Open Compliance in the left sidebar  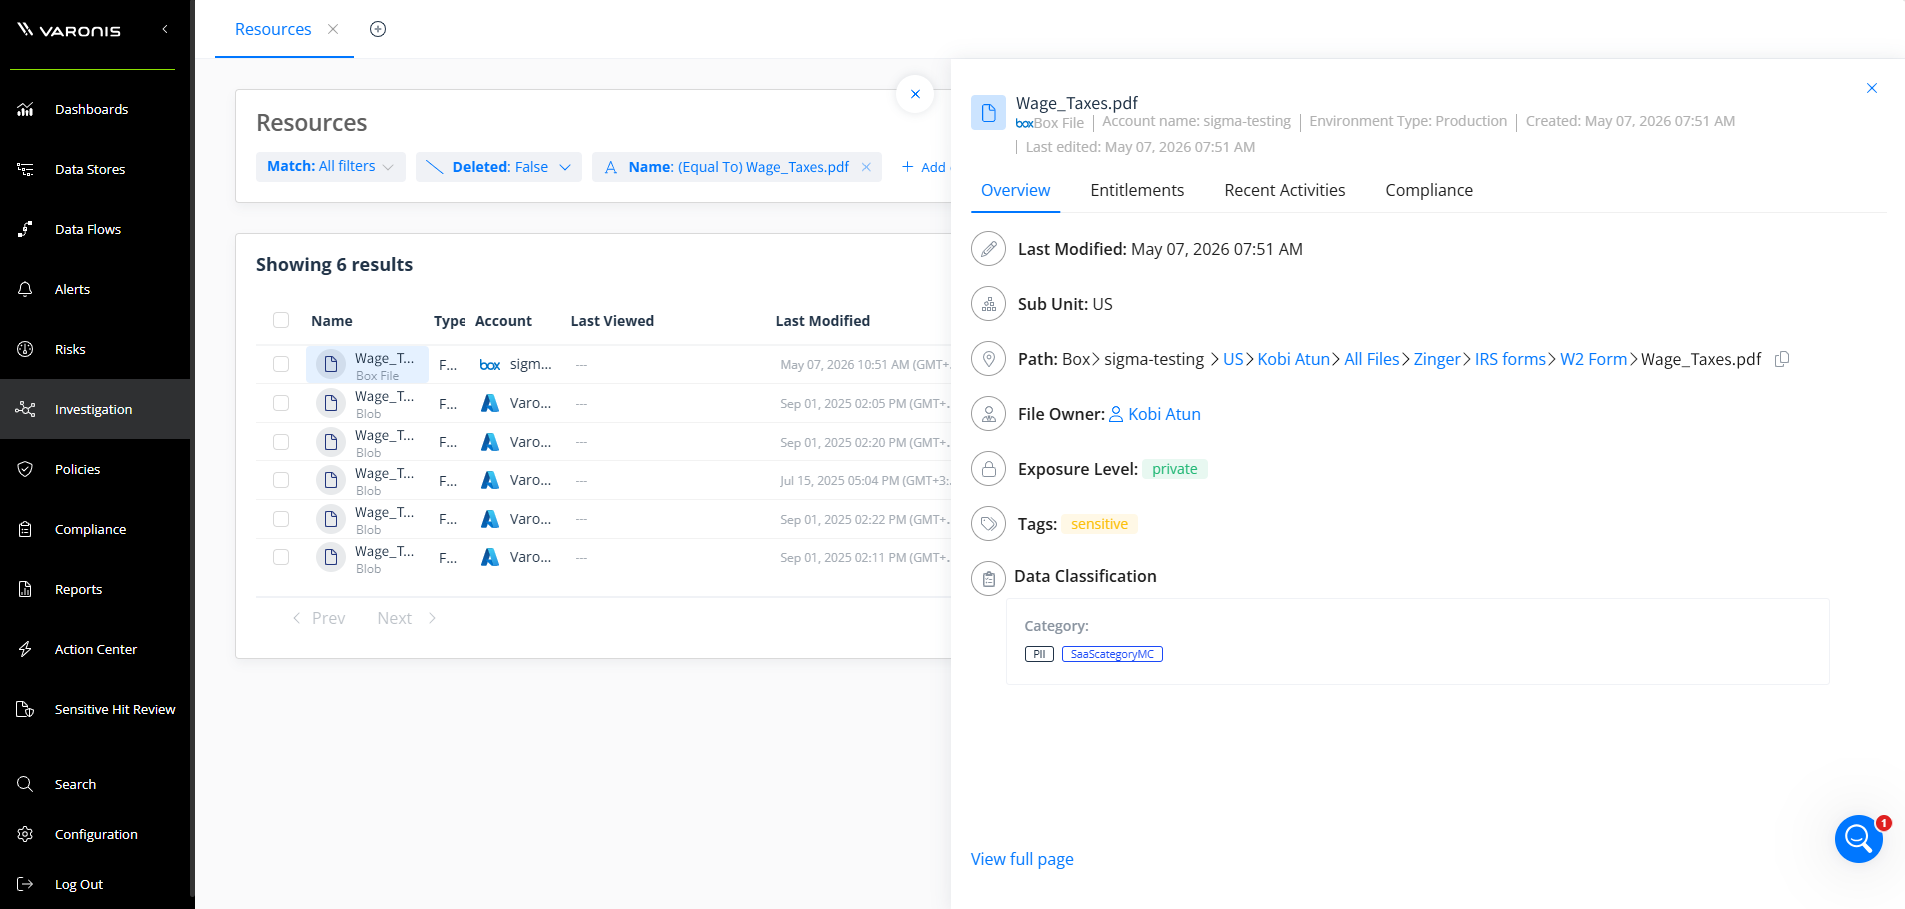pos(92,529)
